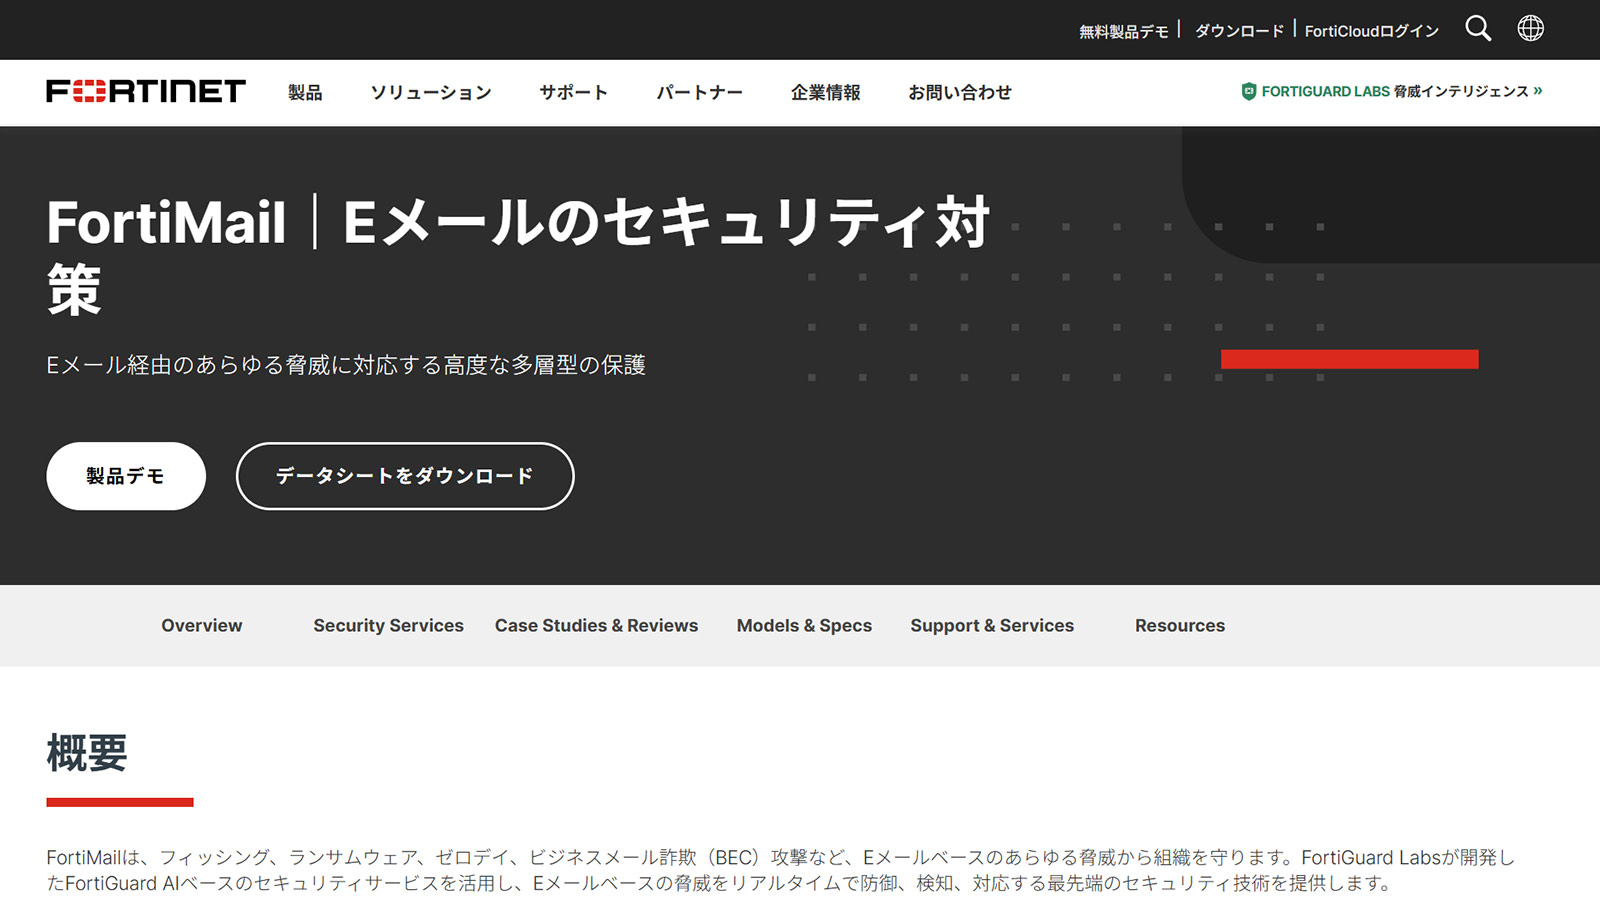Switch to the Overview tab
The width and height of the screenshot is (1600, 900).
click(x=202, y=625)
